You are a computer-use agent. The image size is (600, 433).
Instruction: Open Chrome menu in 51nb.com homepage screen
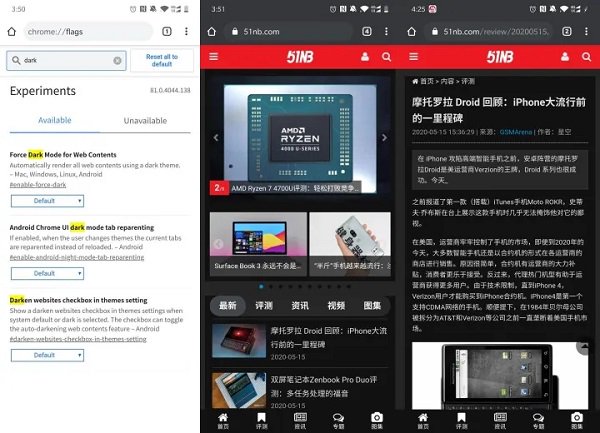386,31
